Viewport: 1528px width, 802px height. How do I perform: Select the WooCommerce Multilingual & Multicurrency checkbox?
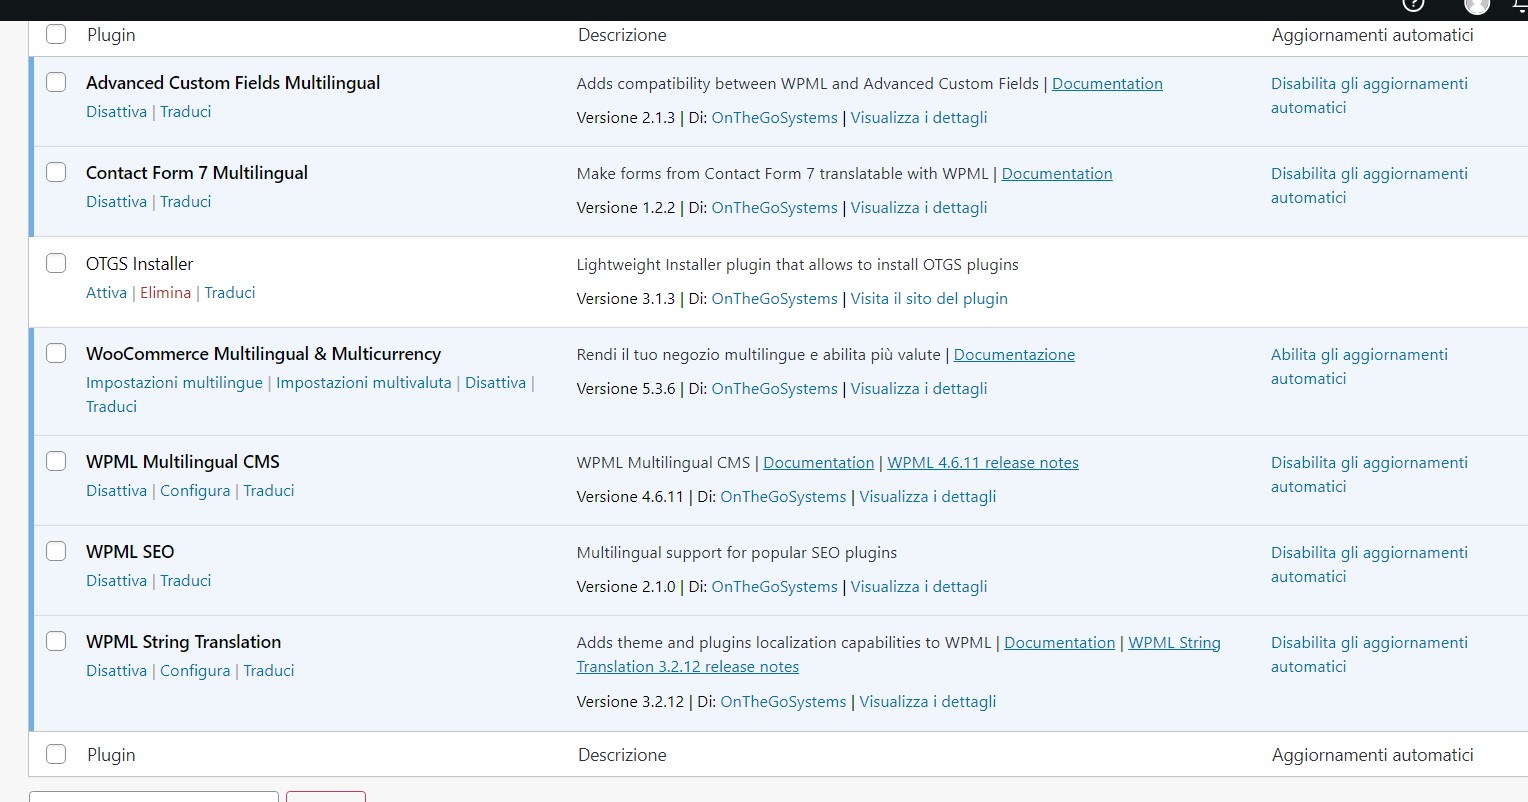click(56, 353)
